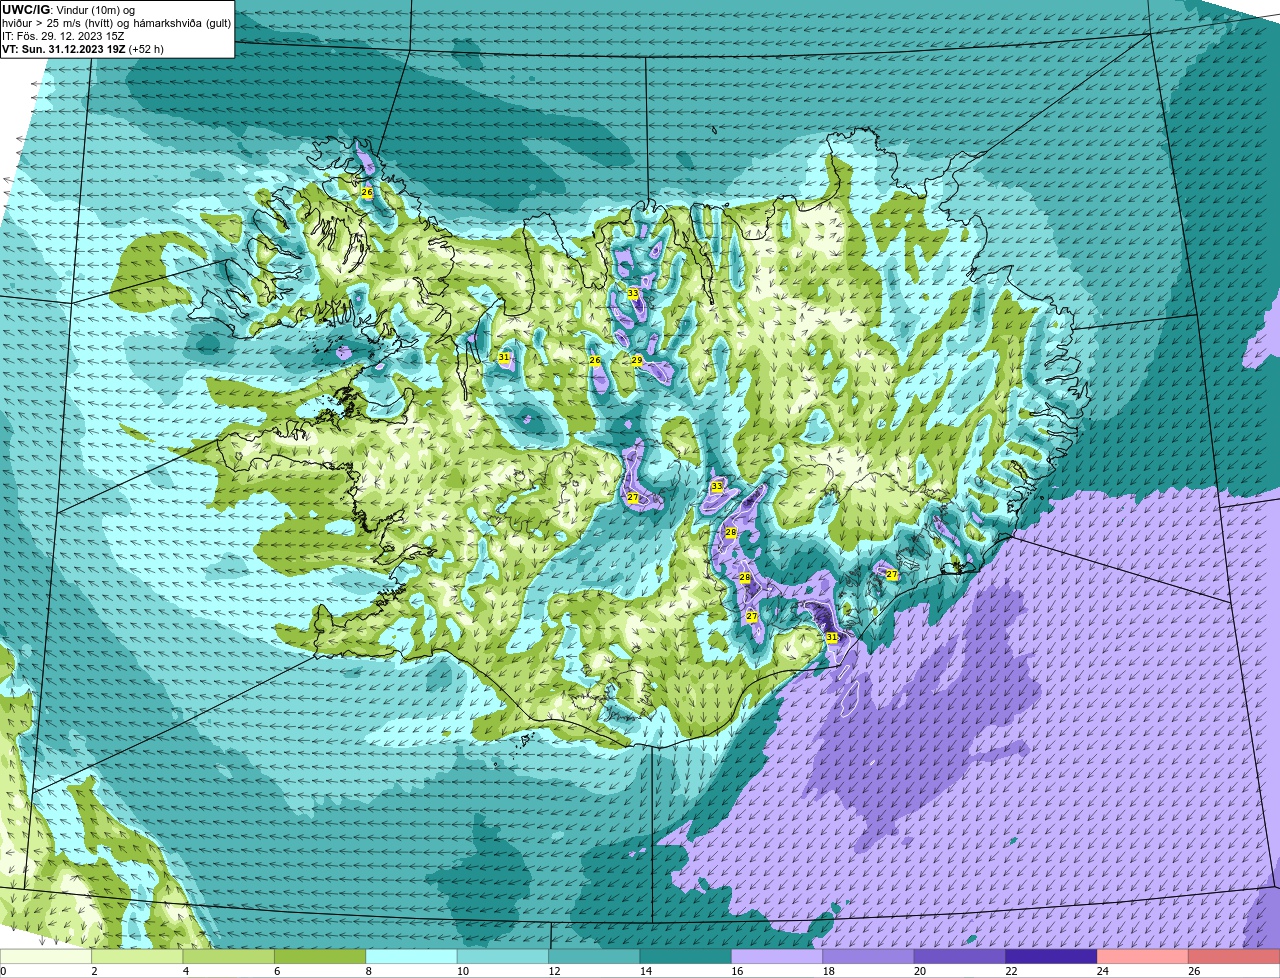The image size is (1280, 978).
Task: Click the title text "UWC/IG: Vindur (10m) og"
Action: pos(68,9)
